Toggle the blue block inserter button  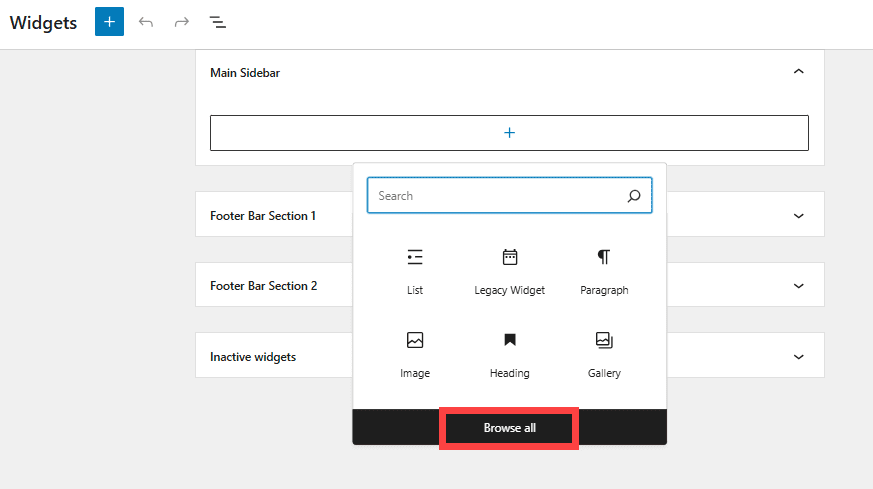pyautogui.click(x=109, y=22)
